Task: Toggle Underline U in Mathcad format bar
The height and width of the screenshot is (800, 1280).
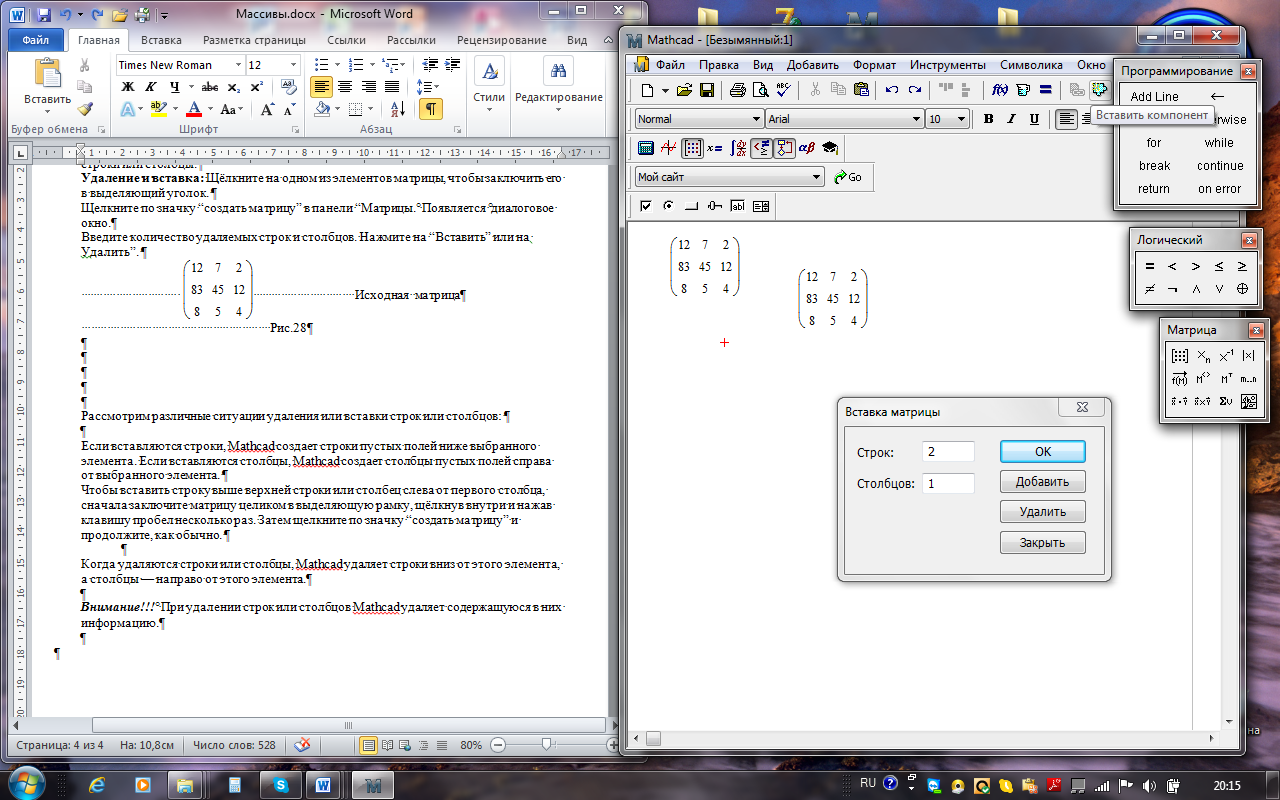Action: [1034, 119]
